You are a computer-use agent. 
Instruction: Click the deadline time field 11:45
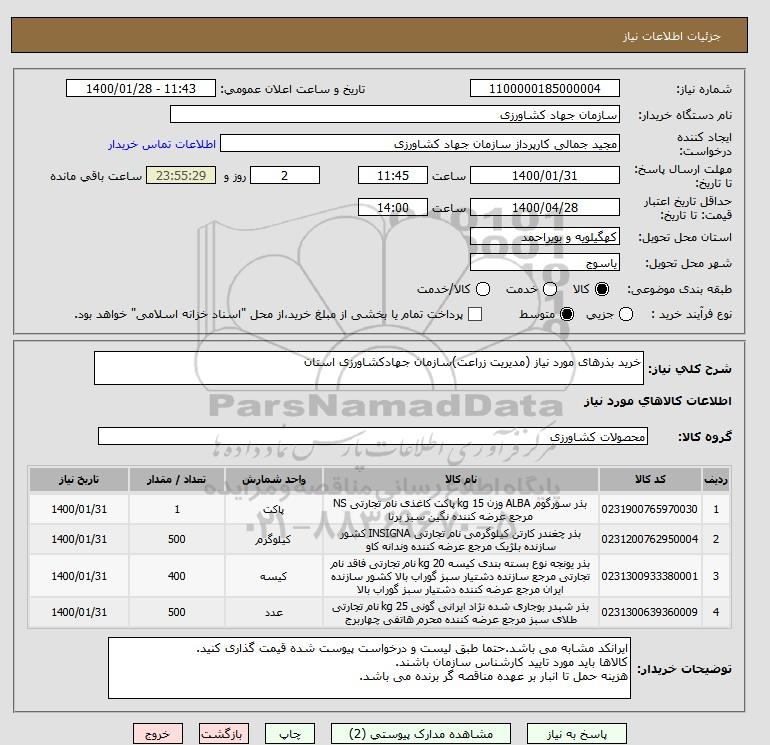coord(393,175)
